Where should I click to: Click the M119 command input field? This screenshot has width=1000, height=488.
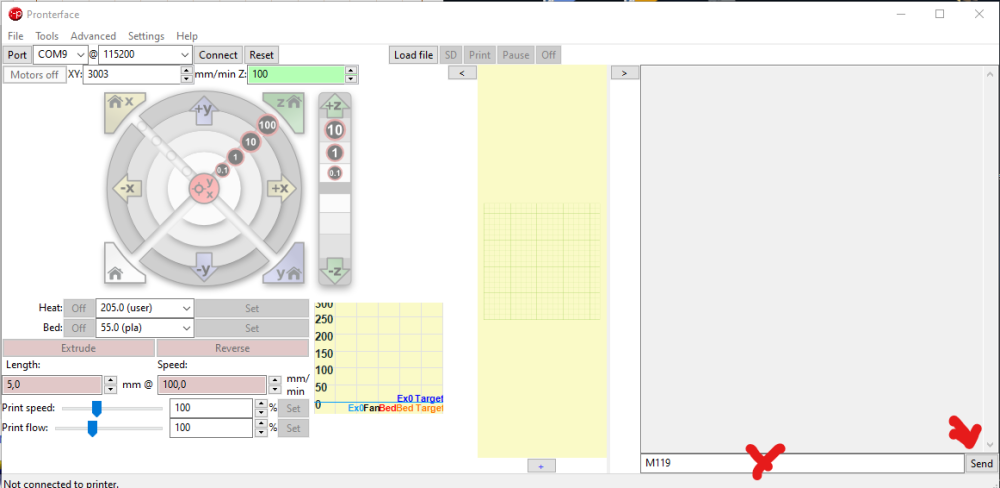coord(802,464)
